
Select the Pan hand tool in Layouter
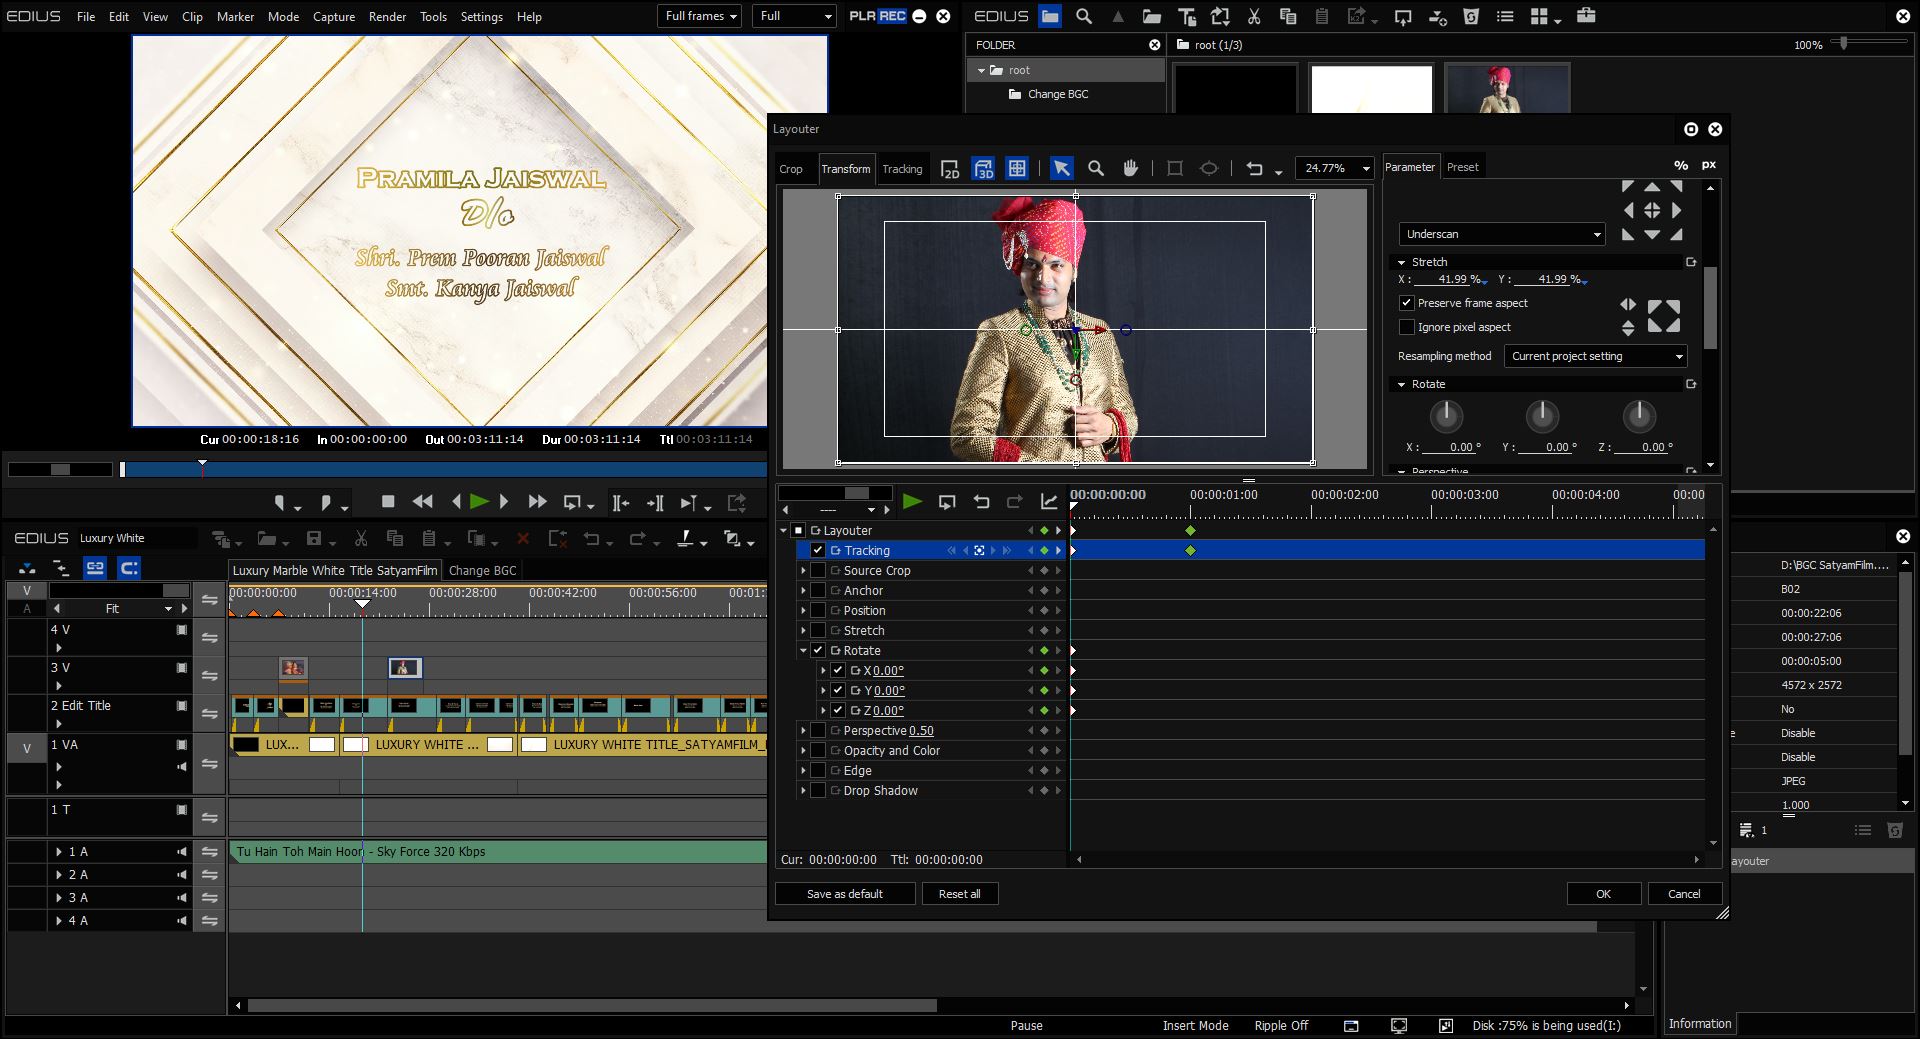pos(1130,169)
